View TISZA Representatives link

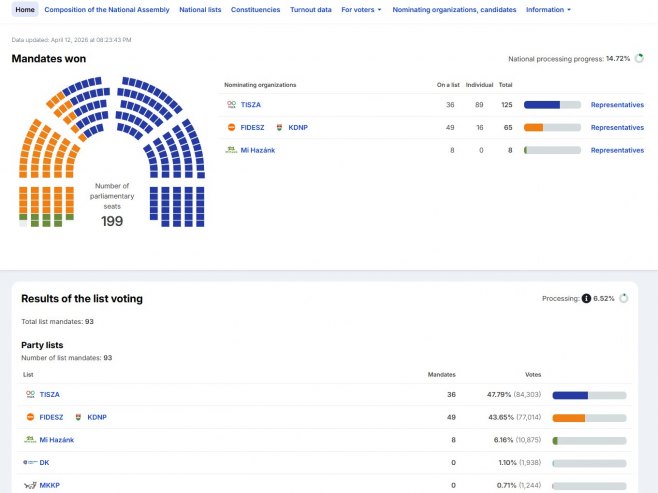point(617,105)
